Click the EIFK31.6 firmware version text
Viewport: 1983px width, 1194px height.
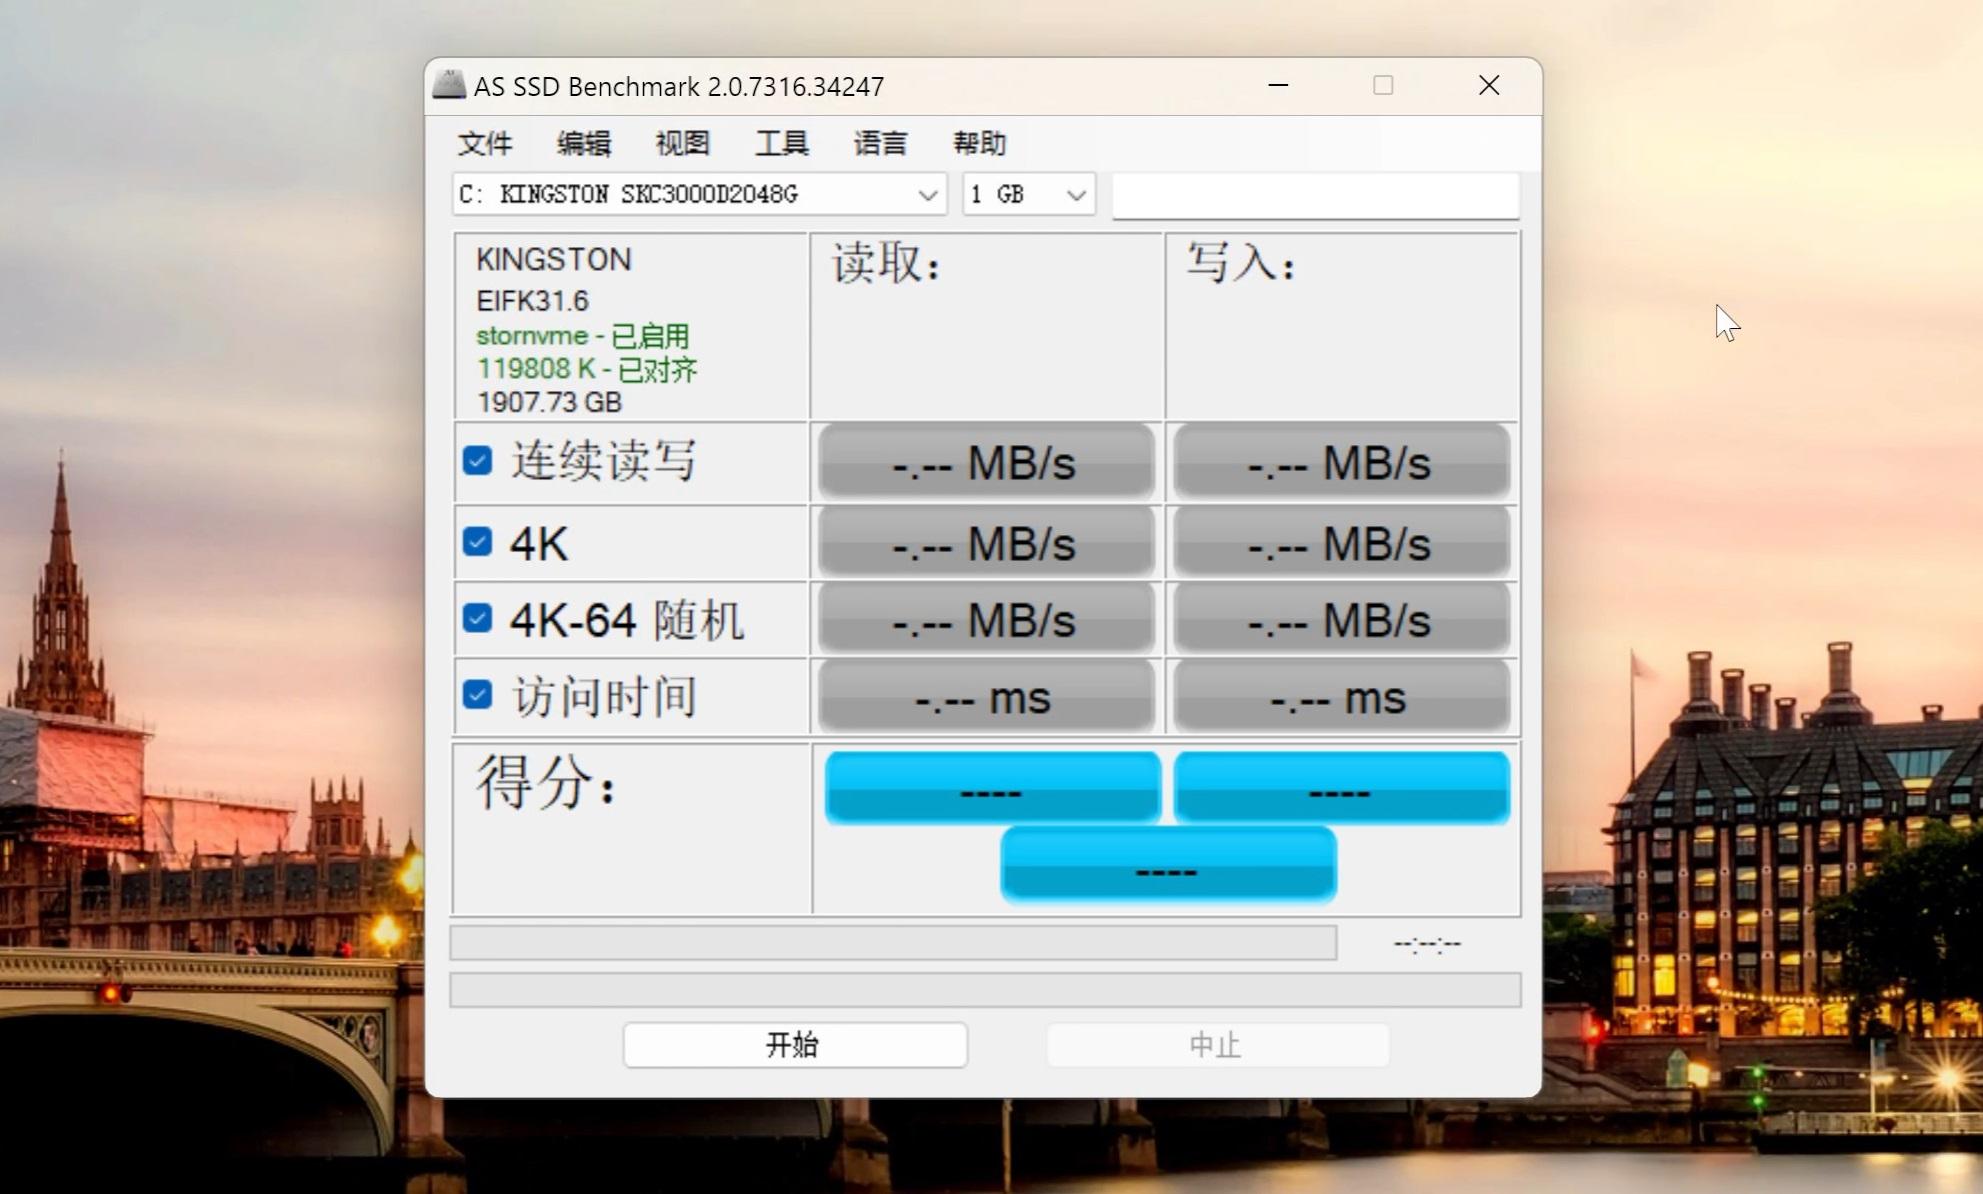(532, 300)
